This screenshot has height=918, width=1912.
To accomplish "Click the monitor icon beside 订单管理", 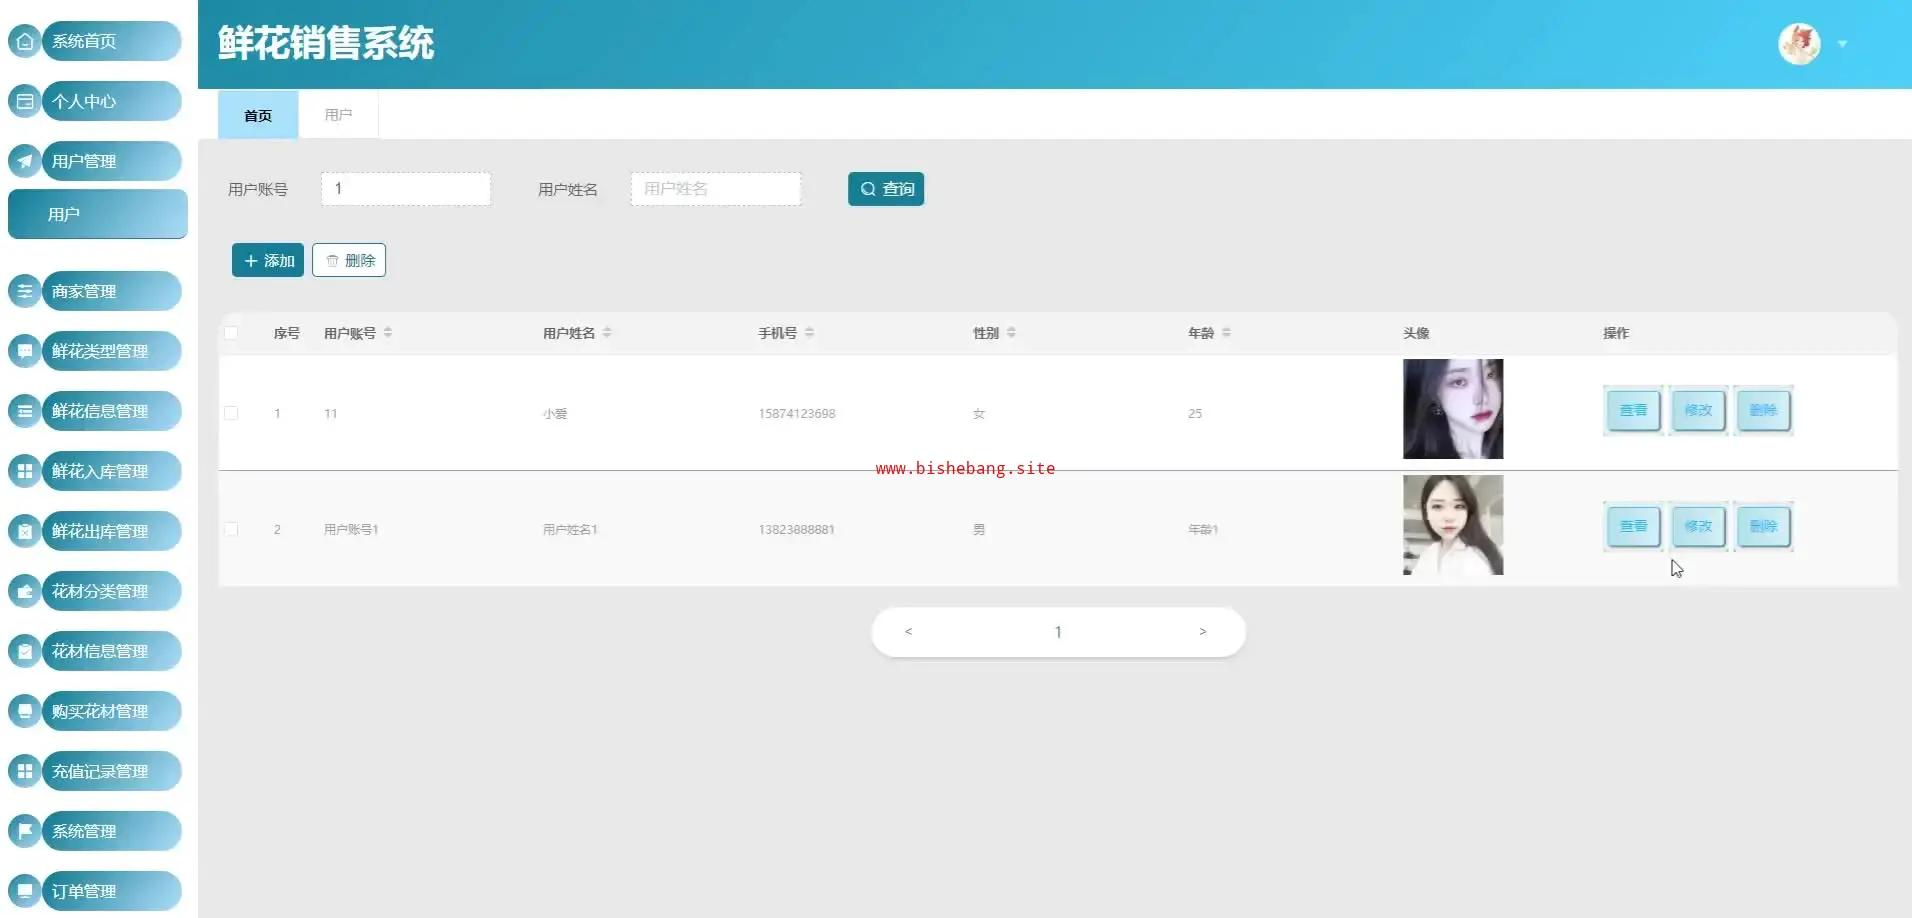I will tap(25, 891).
